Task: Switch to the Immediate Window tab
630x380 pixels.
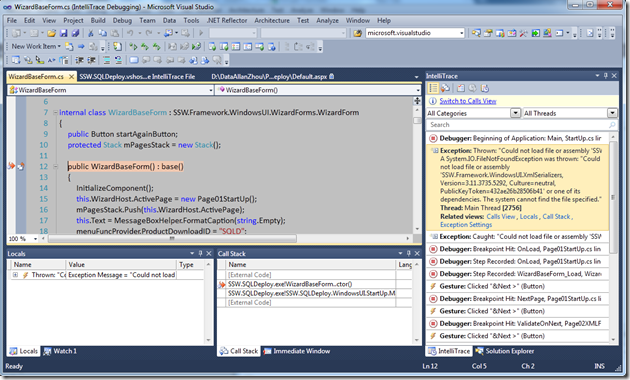Action: [x=297, y=351]
